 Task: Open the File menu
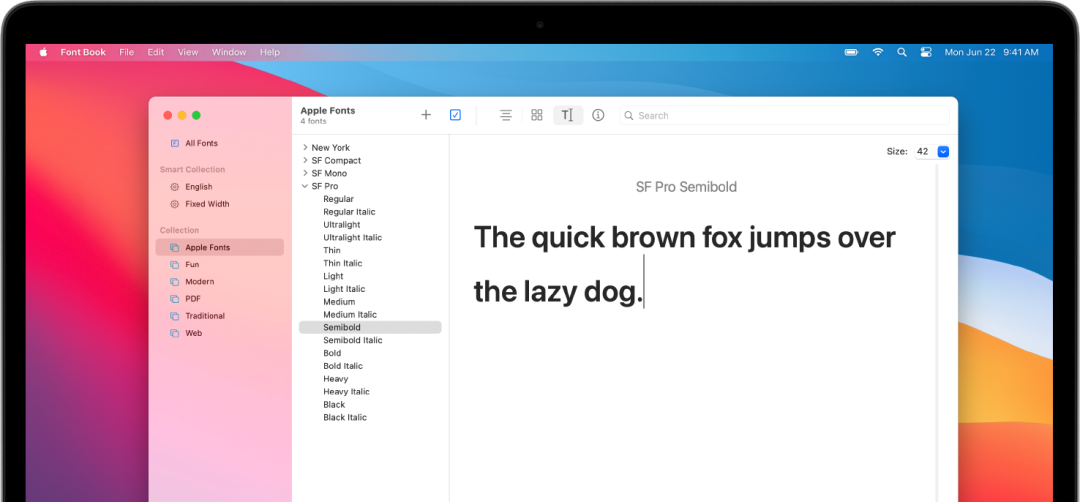pyautogui.click(x=127, y=52)
